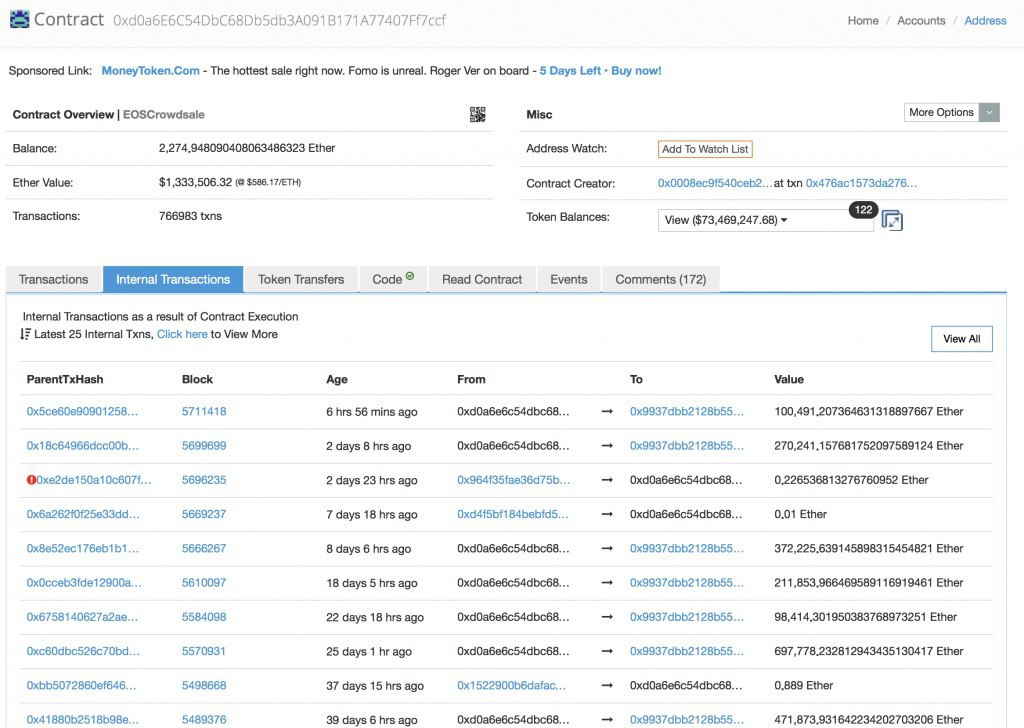Click the 122 token count badge
The height and width of the screenshot is (728, 1024).
pyautogui.click(x=863, y=210)
